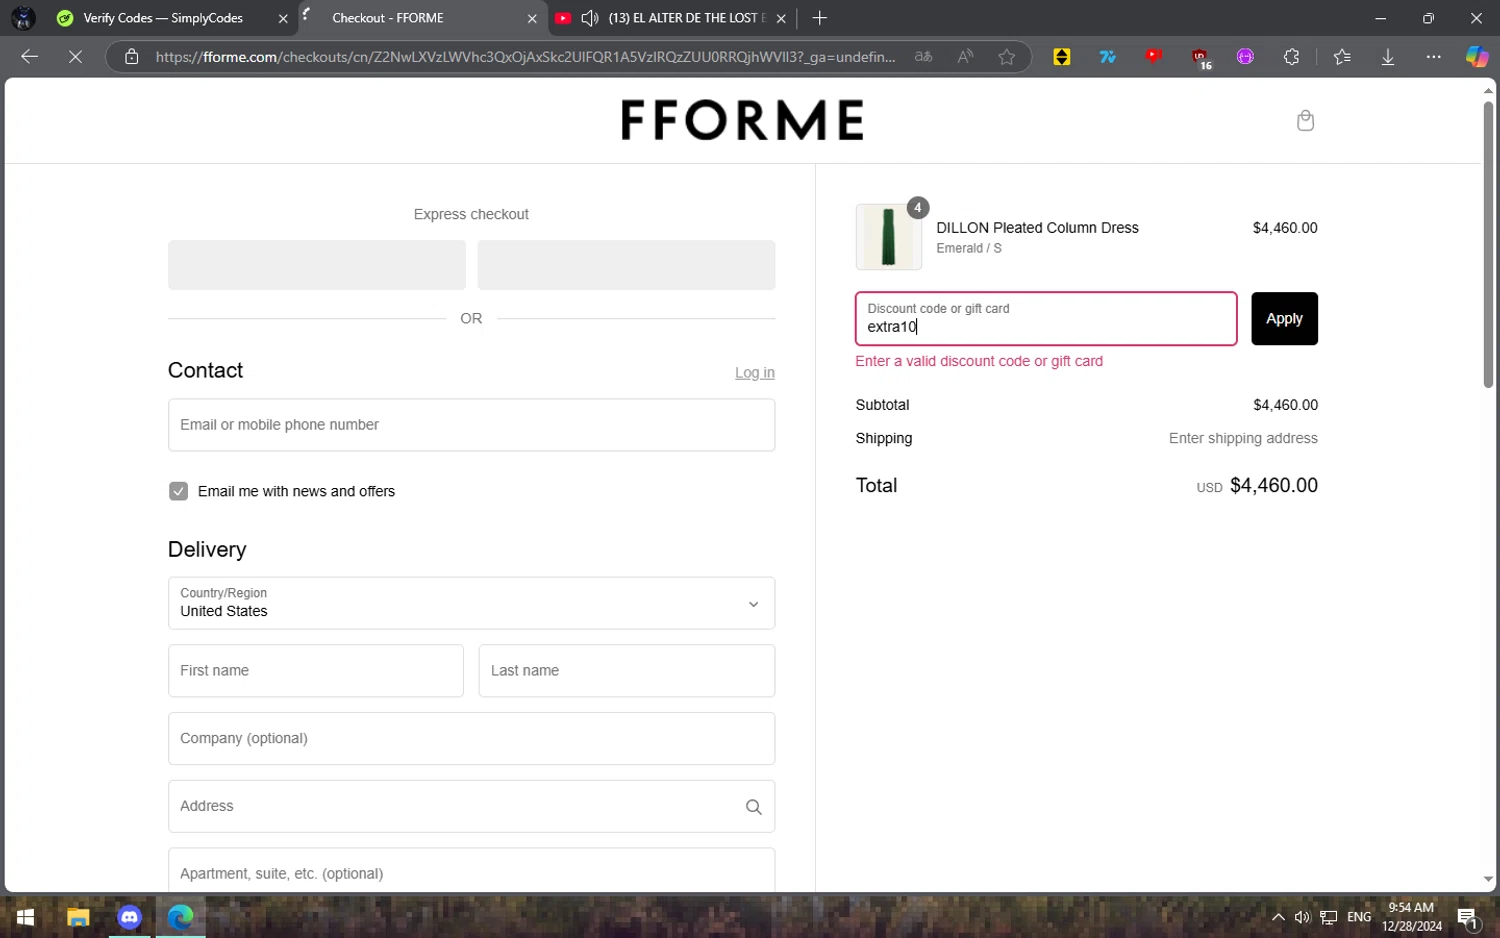1500x938 pixels.
Task: Click the browser address bar URL
Action: click(x=525, y=57)
